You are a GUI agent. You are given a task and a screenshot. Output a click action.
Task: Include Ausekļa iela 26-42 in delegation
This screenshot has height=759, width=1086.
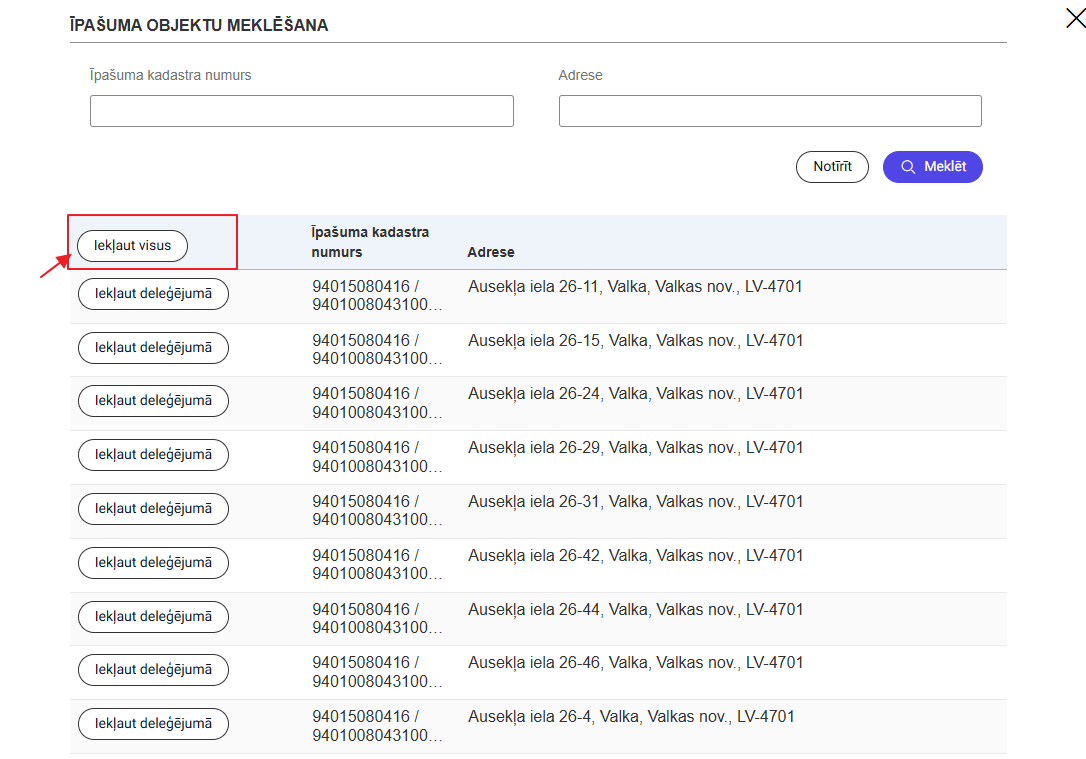coord(153,563)
